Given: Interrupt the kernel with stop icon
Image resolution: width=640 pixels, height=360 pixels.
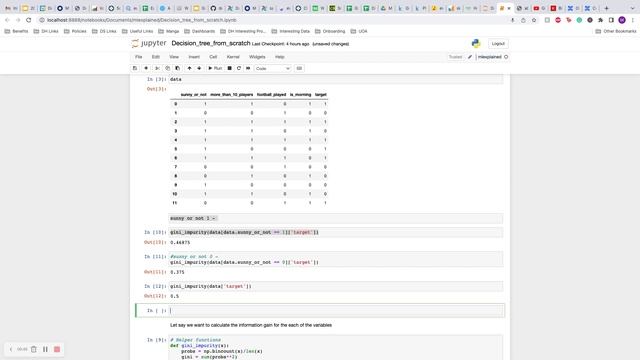Looking at the screenshot, I should coord(229,68).
